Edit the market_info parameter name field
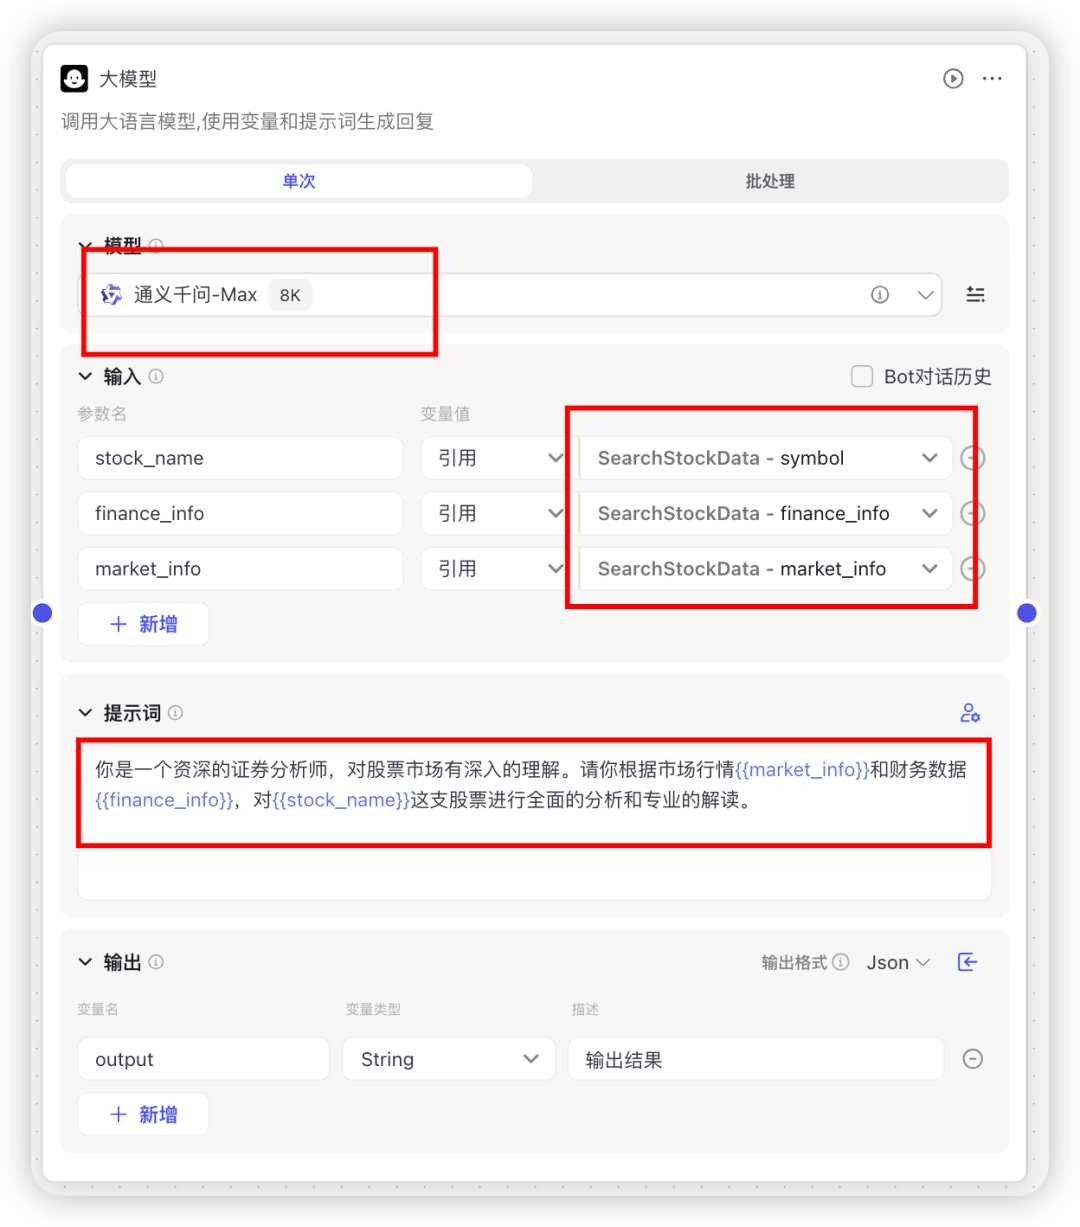Viewport: 1080px width, 1227px height. [x=240, y=568]
